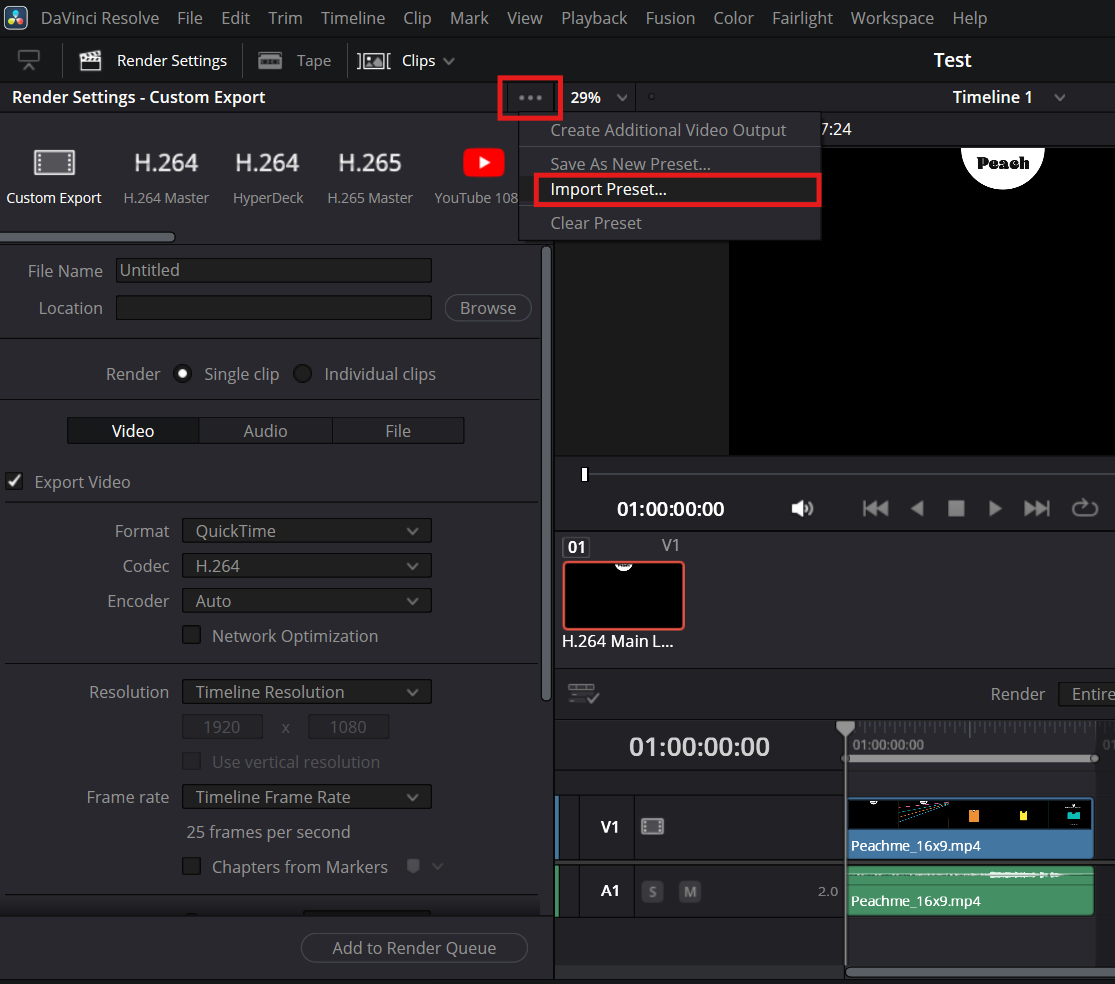Screen dimensions: 1115x984
Task: Toggle loop playback icon
Action: pyautogui.click(x=1084, y=509)
